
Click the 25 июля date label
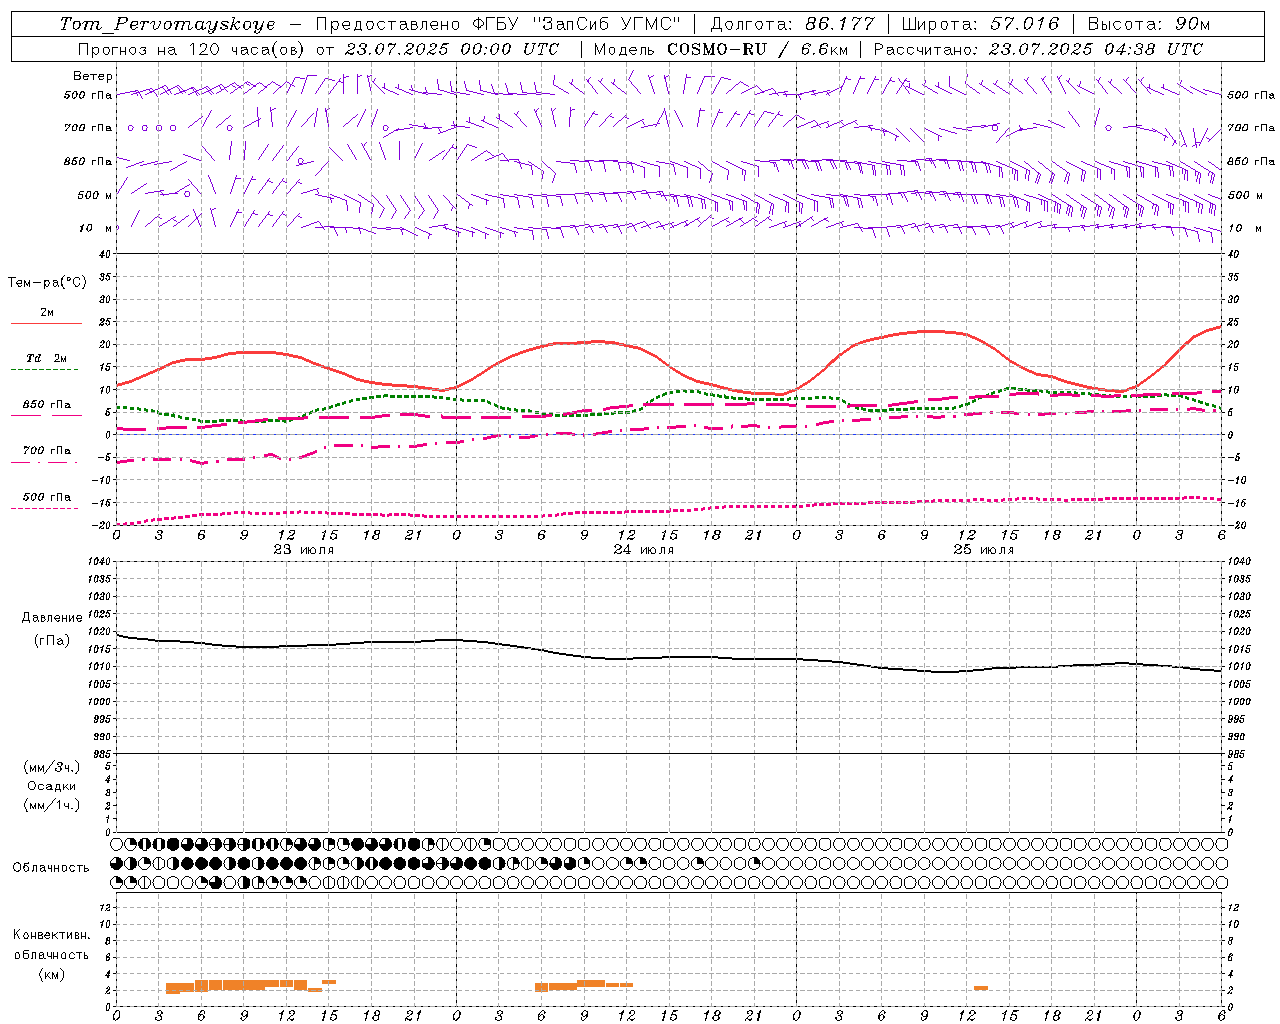(983, 550)
